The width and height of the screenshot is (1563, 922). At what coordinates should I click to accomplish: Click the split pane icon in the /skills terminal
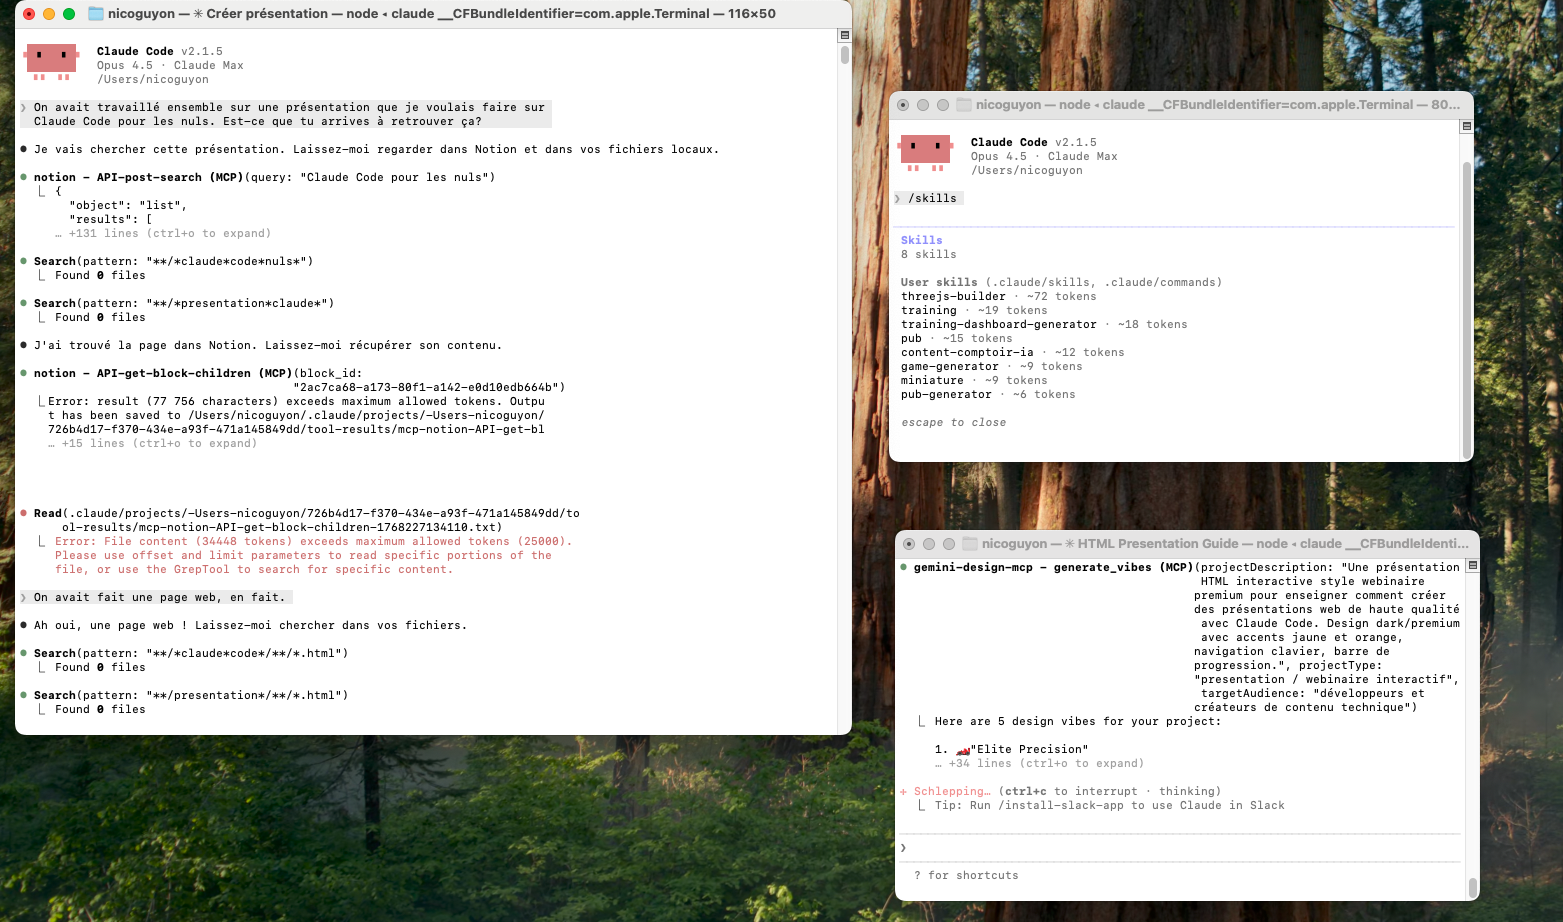(1466, 126)
